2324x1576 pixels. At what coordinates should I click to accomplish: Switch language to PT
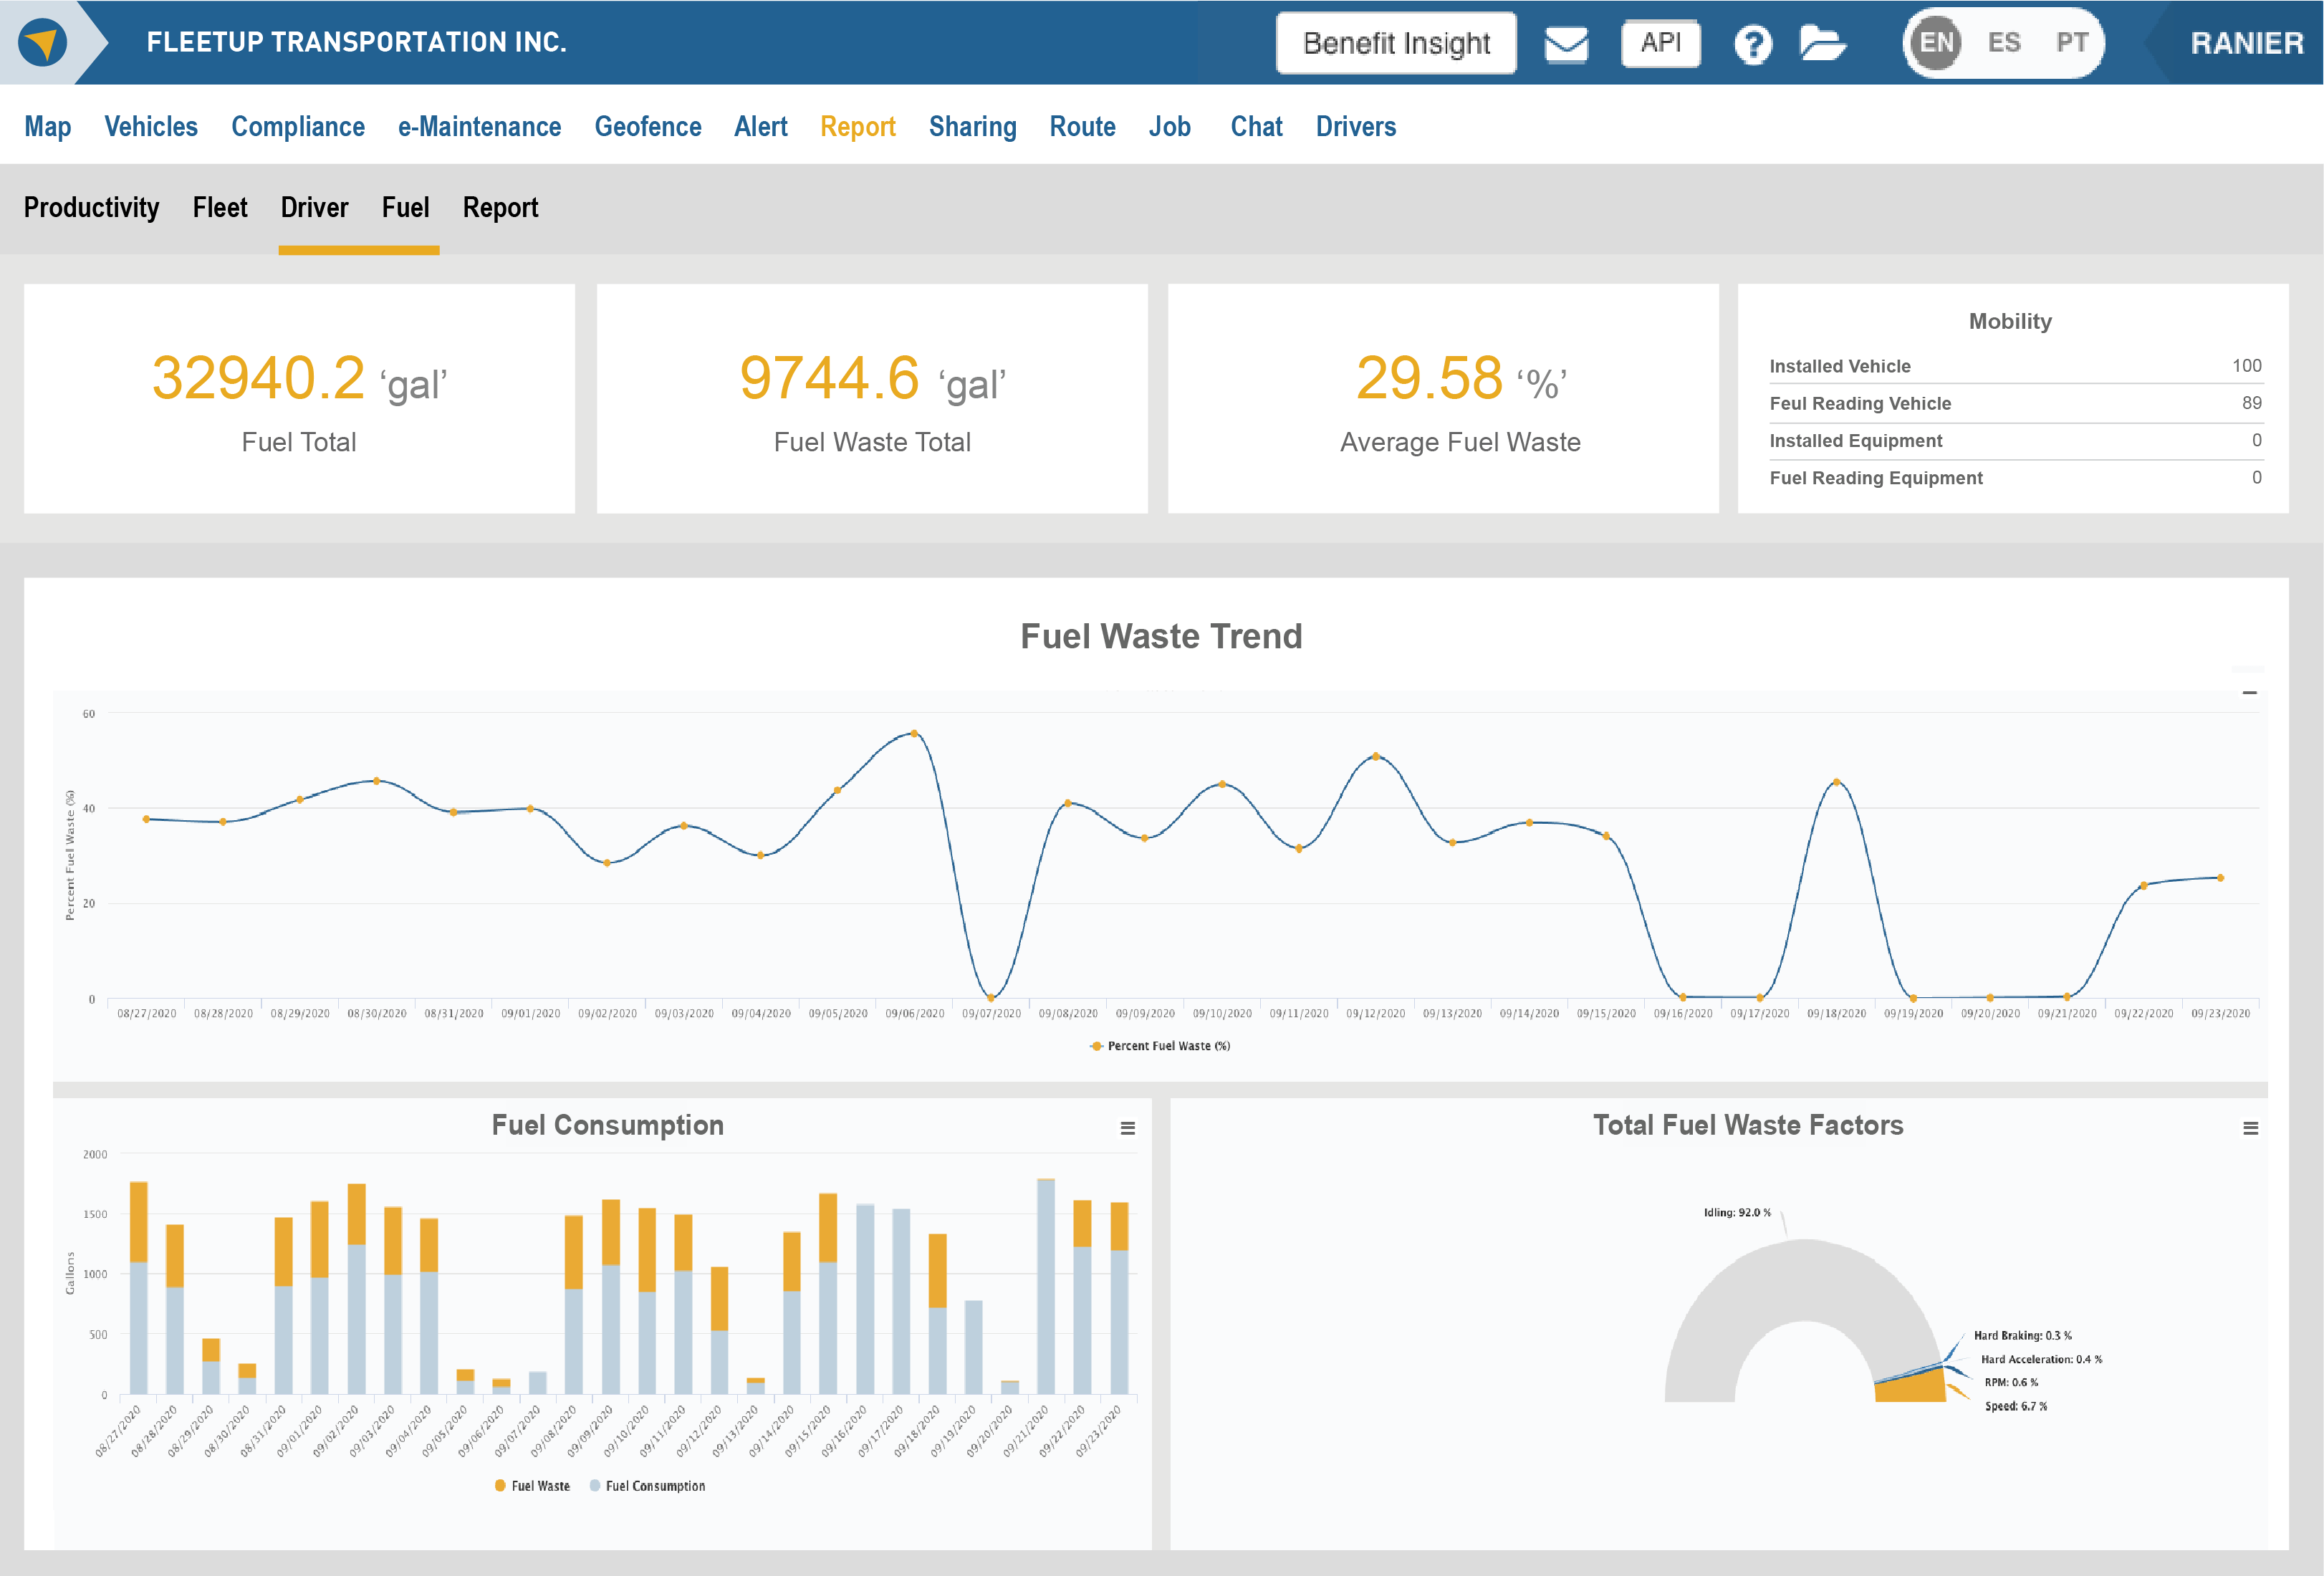pyautogui.click(x=2071, y=43)
